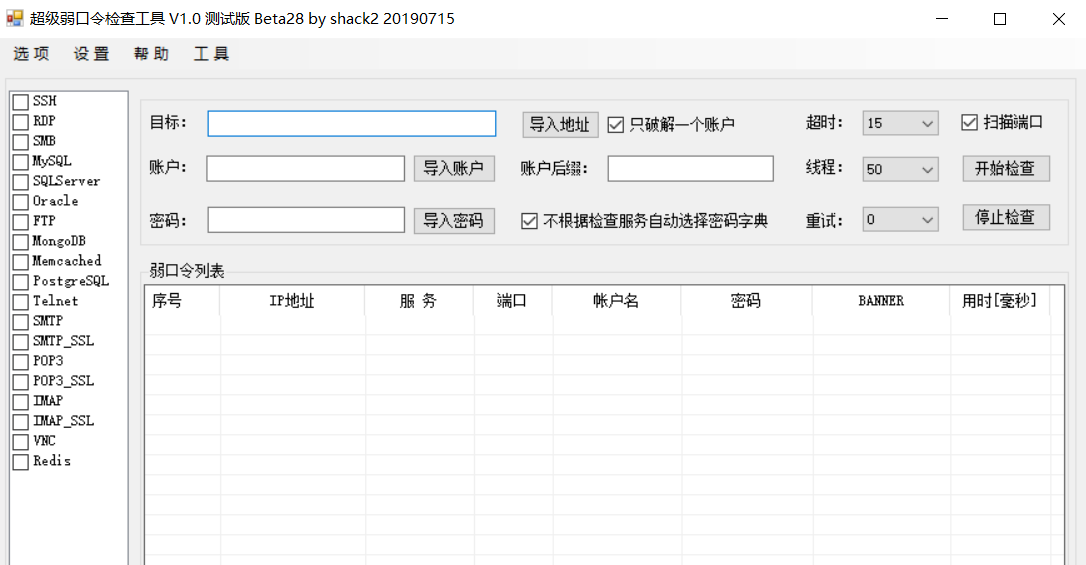Open the 选项 menu
The width and height of the screenshot is (1086, 565).
[31, 53]
